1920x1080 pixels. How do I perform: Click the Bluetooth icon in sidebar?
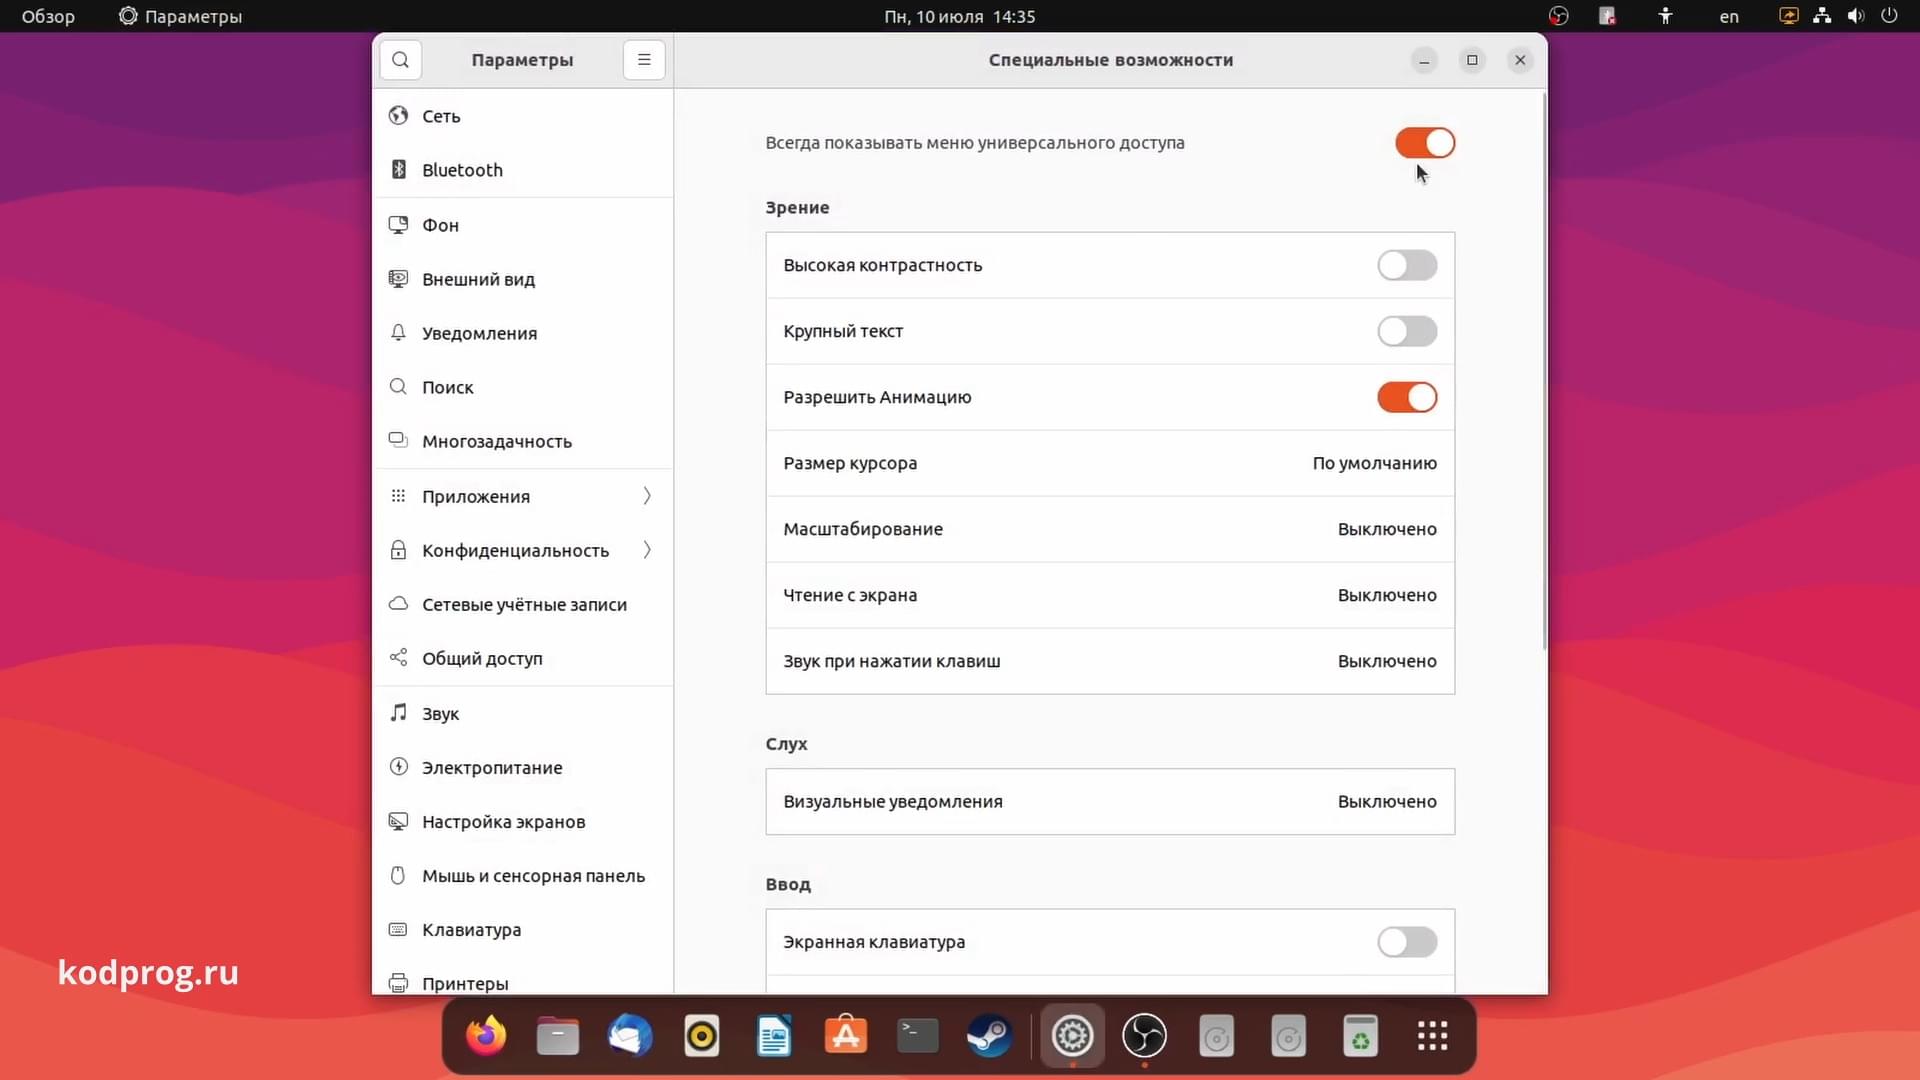(x=398, y=169)
